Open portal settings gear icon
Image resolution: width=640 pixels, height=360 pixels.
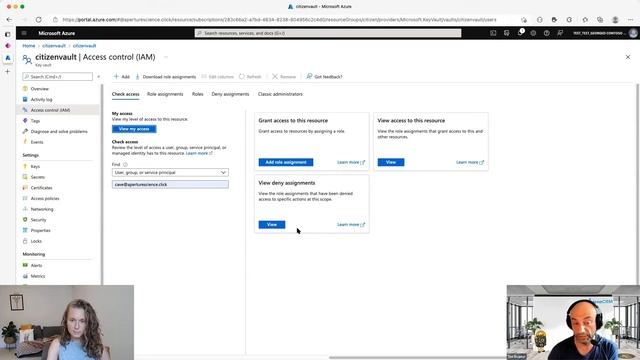pyautogui.click(x=533, y=33)
